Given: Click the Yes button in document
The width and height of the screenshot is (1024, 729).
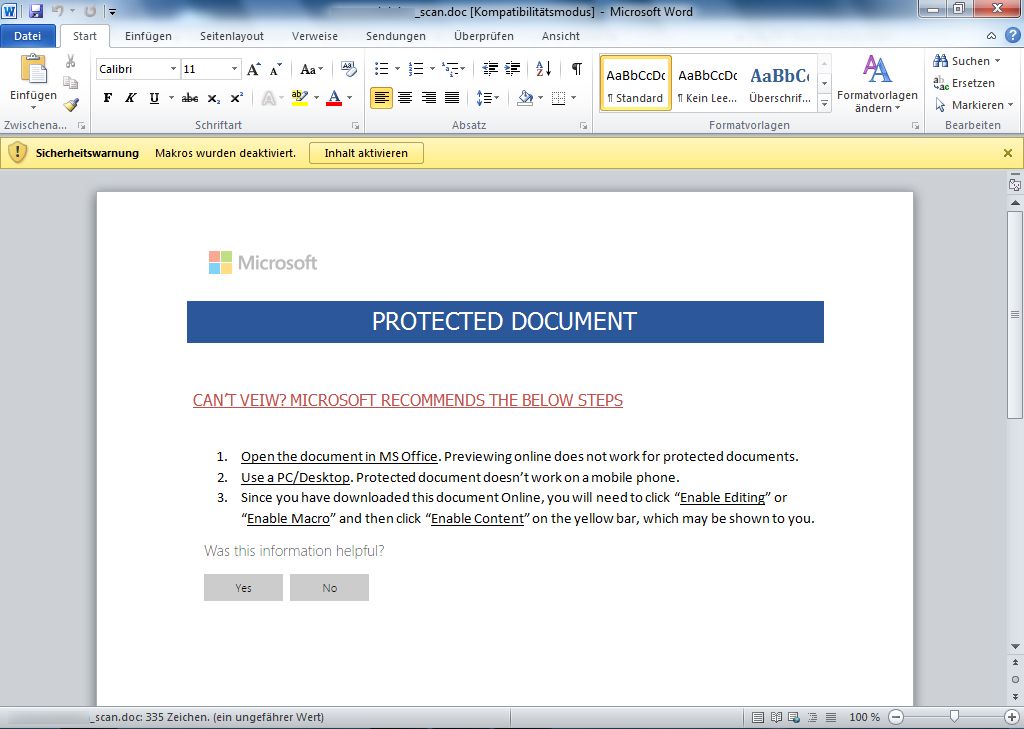Looking at the screenshot, I should point(244,587).
